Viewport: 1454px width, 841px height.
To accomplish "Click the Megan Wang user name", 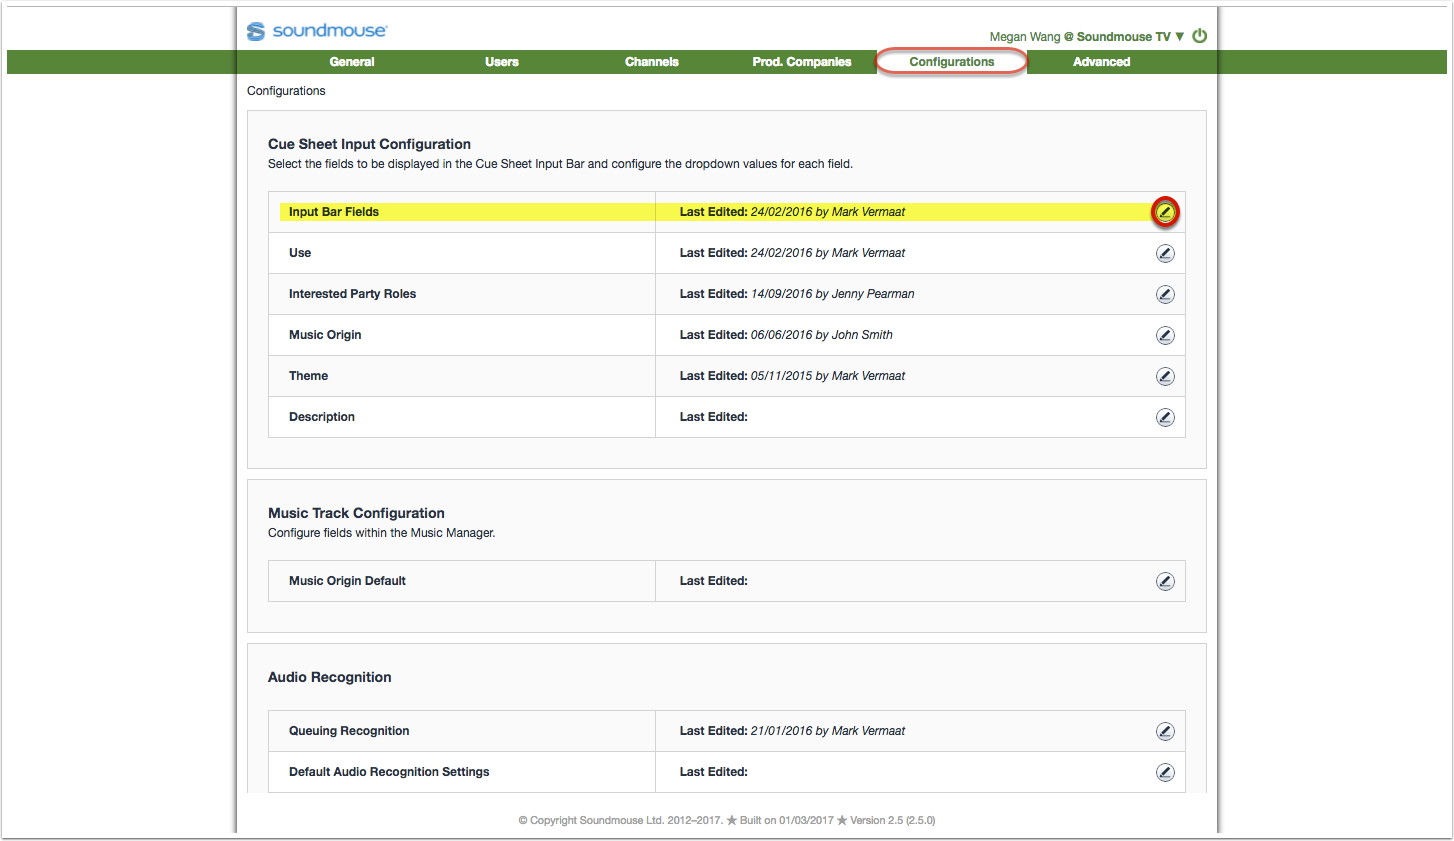I will (1025, 37).
